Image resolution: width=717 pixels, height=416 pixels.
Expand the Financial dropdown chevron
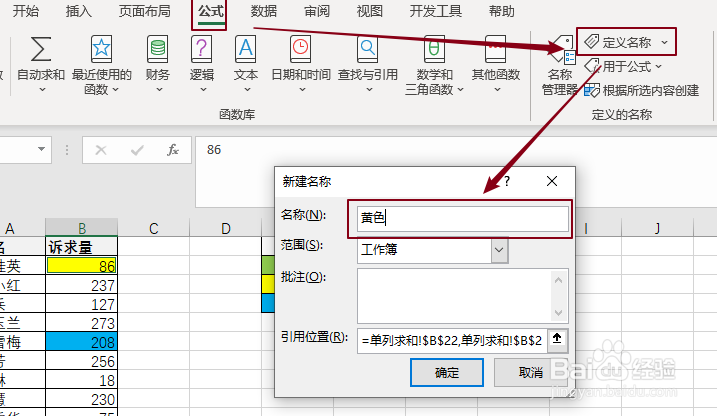point(159,90)
